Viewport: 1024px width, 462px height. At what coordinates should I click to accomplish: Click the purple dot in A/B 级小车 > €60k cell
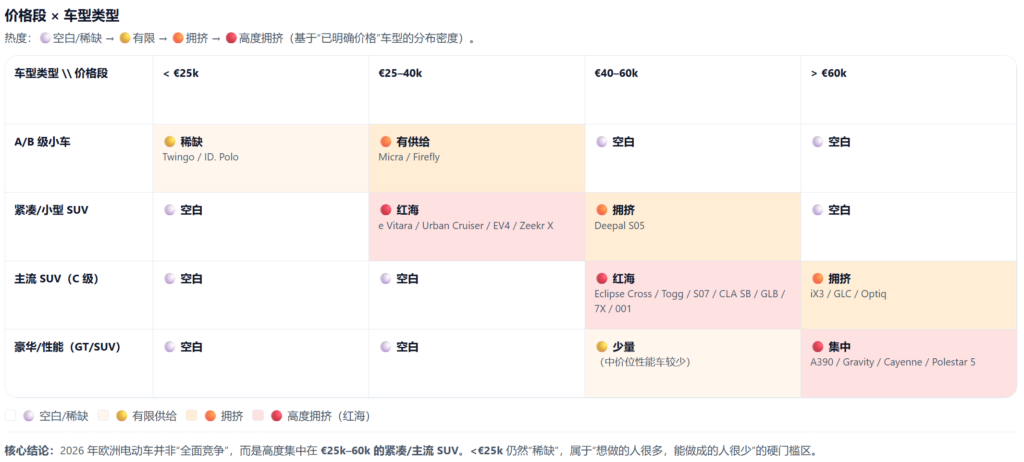(x=818, y=142)
